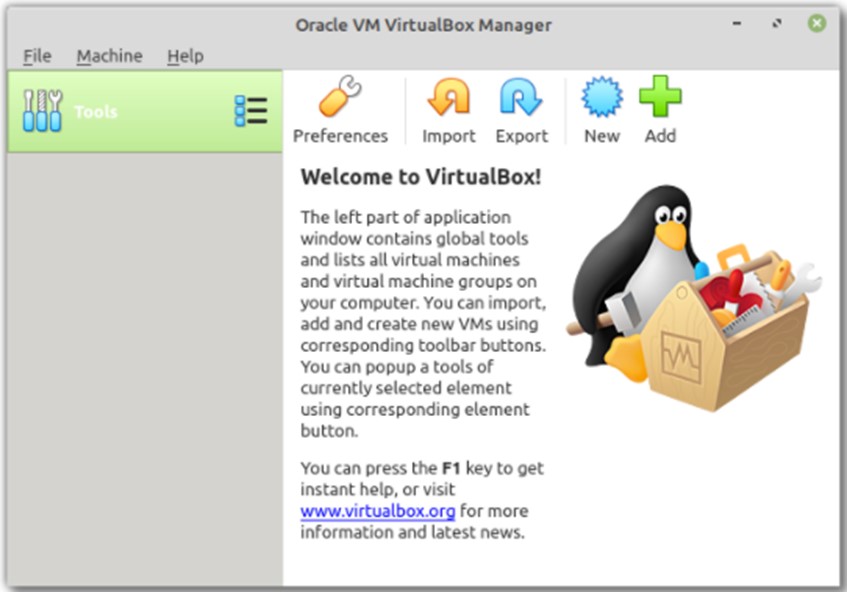Minimize the VirtualBox Manager window
Image resolution: width=847 pixels, height=592 pixels.
point(737,24)
